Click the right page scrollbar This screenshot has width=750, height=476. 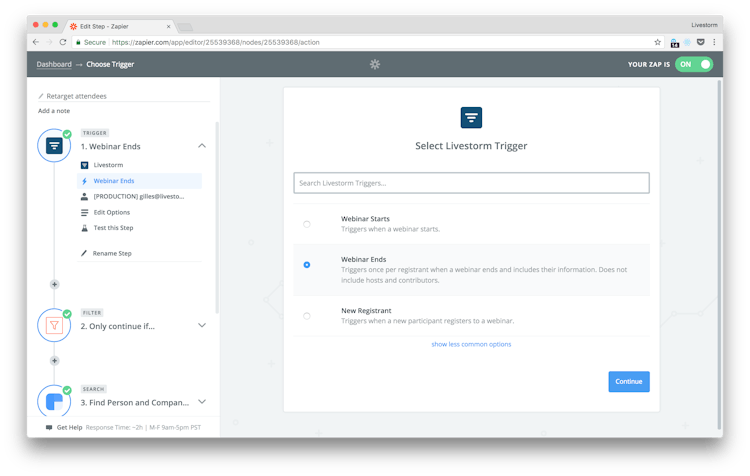(719, 255)
